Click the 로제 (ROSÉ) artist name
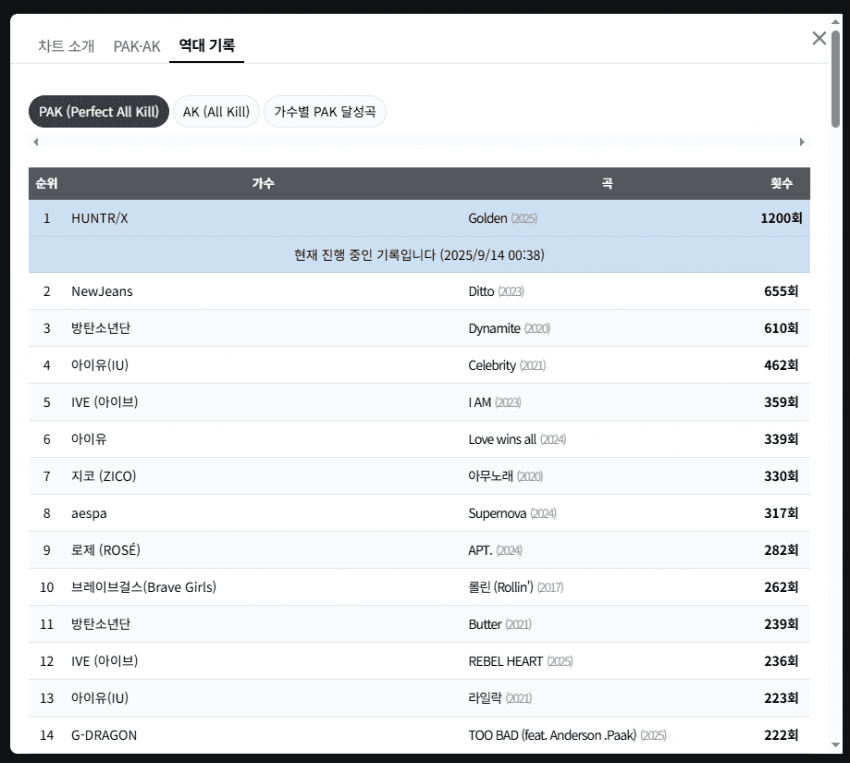 [x=106, y=550]
